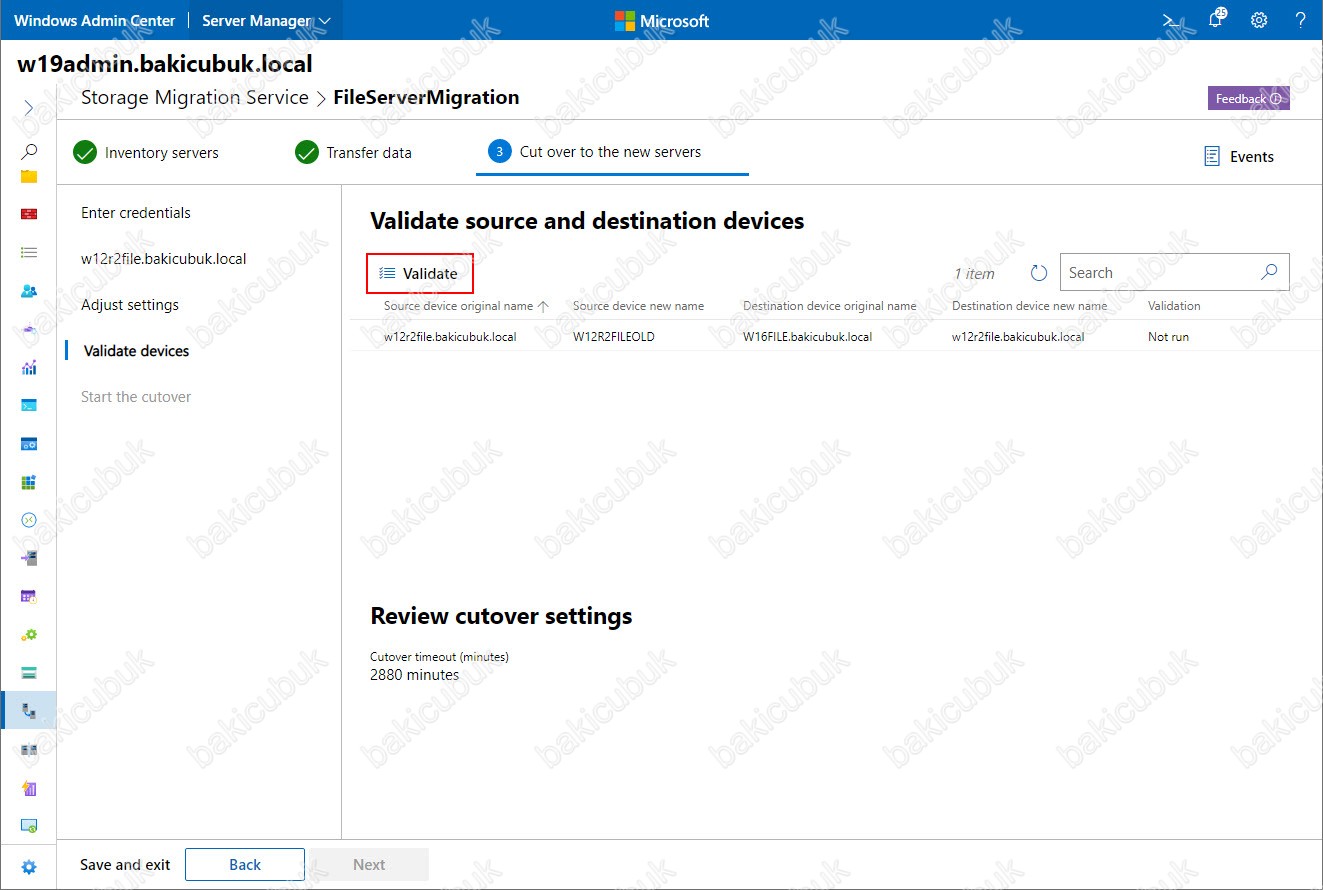Sort by Source device original name column
Screen dimensions: 1323x890
tap(466, 306)
